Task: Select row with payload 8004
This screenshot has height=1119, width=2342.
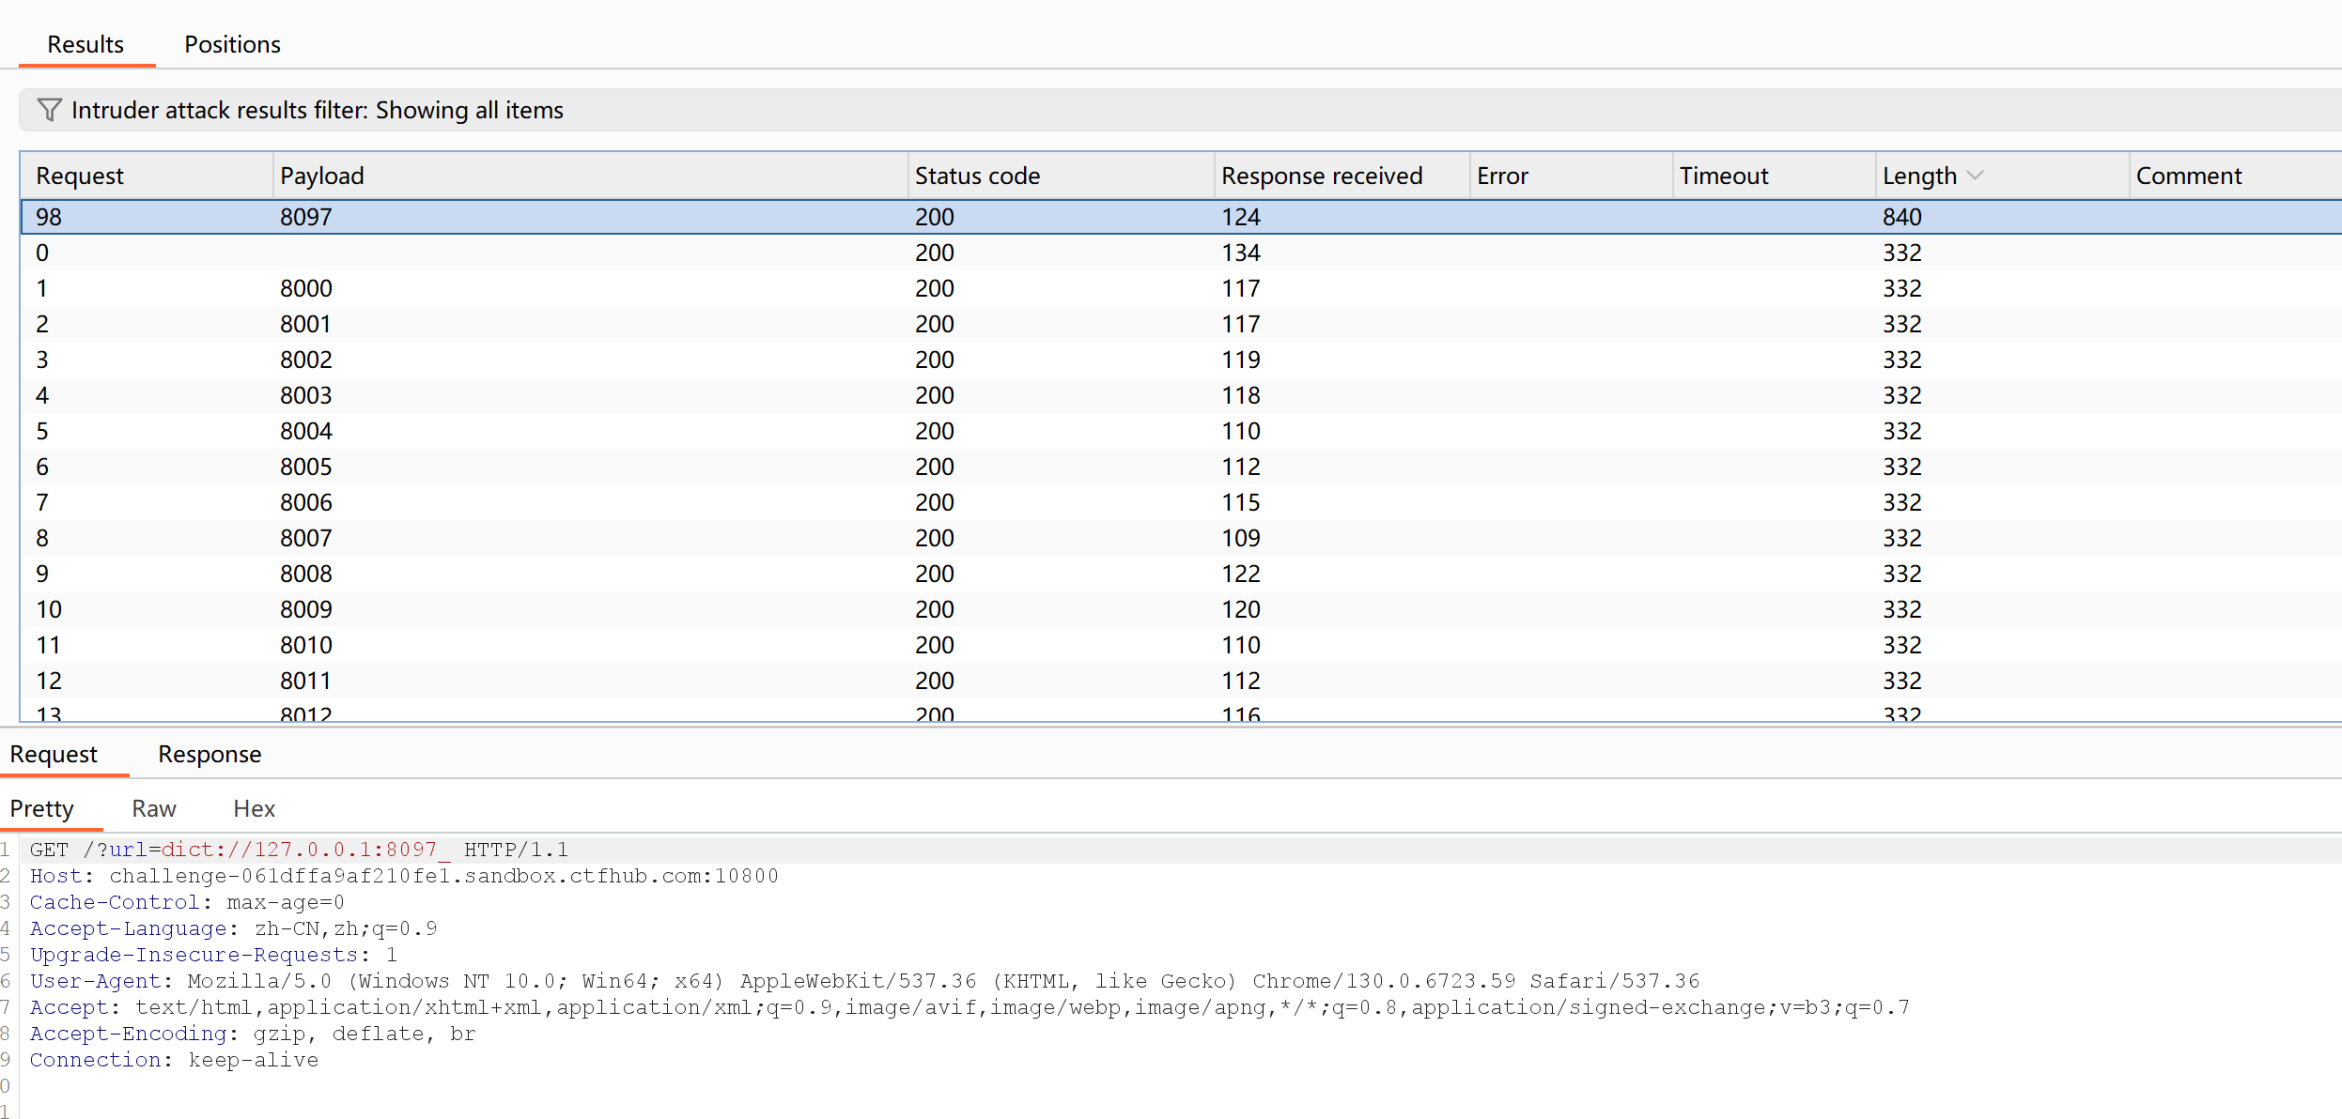Action: click(x=1180, y=431)
